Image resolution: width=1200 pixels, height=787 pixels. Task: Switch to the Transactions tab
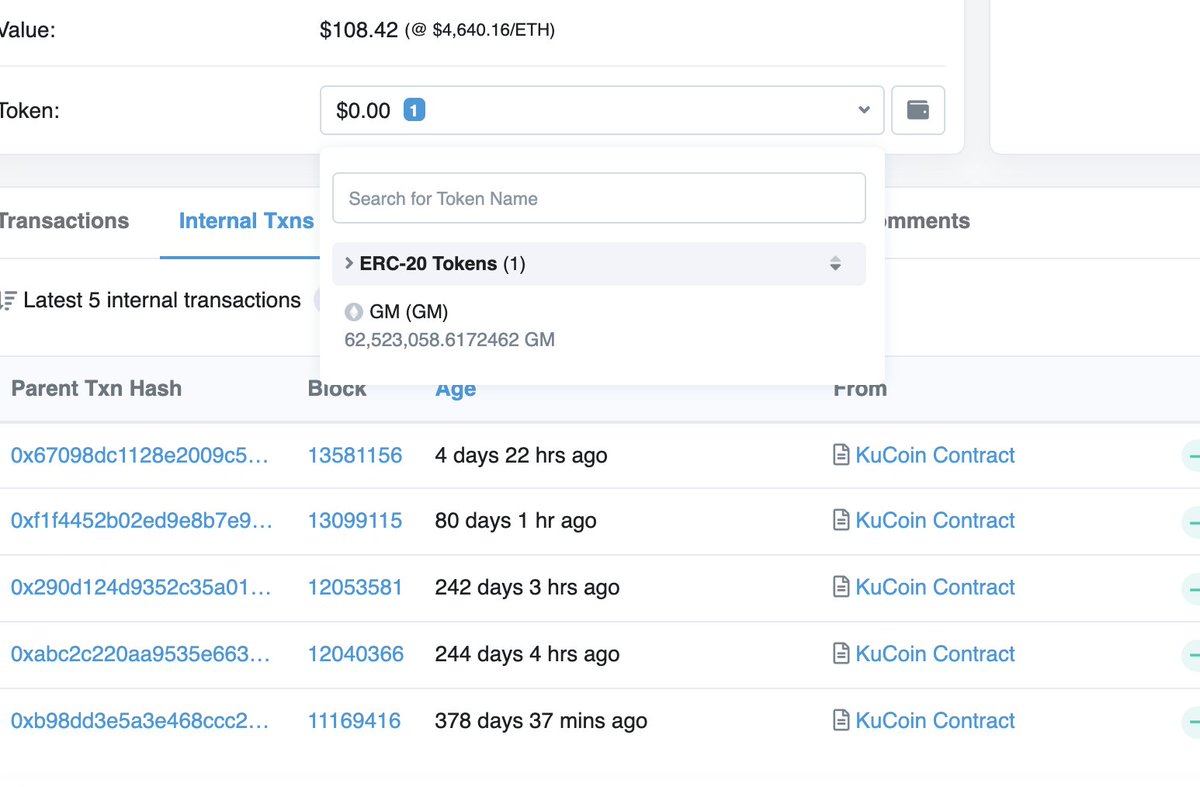pyautogui.click(x=63, y=221)
